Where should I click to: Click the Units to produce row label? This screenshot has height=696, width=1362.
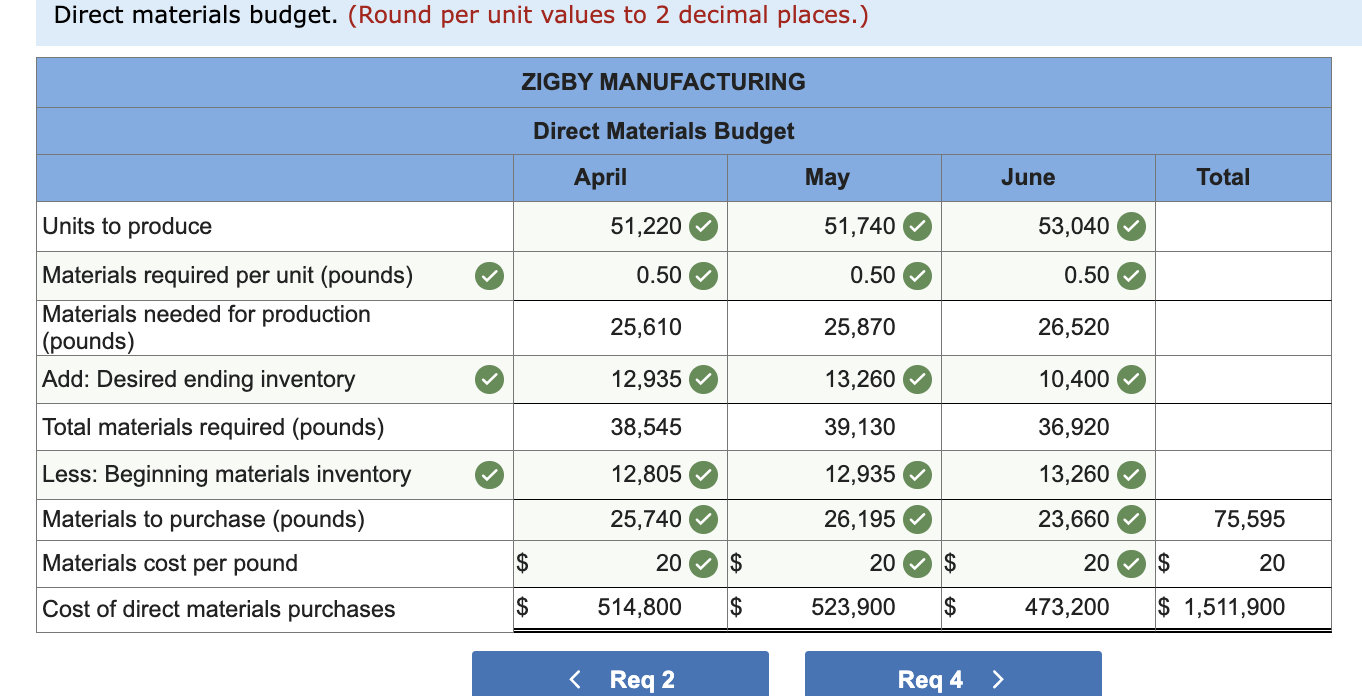(127, 226)
